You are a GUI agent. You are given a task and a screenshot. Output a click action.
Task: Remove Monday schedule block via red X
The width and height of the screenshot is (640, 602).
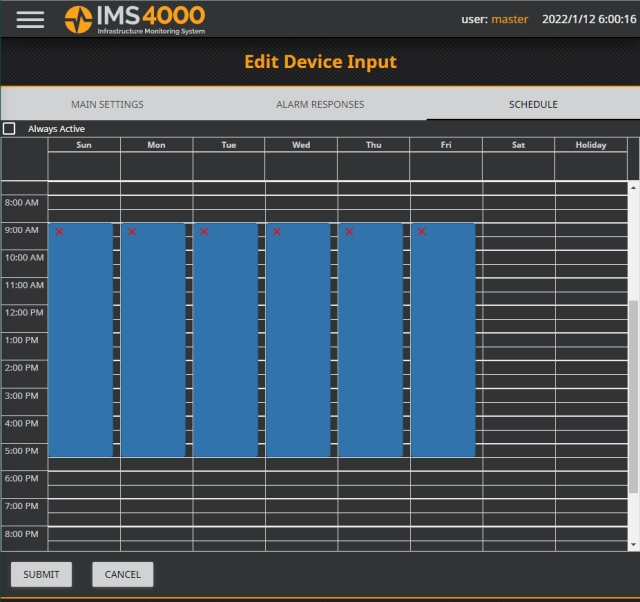click(x=132, y=232)
